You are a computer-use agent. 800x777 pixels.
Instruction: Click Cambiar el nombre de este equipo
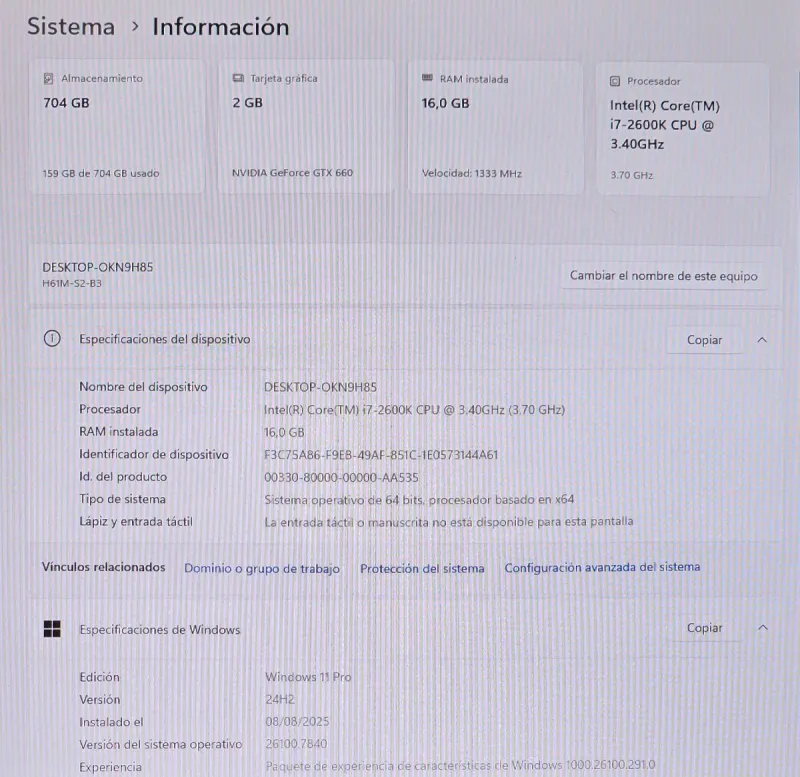[663, 276]
